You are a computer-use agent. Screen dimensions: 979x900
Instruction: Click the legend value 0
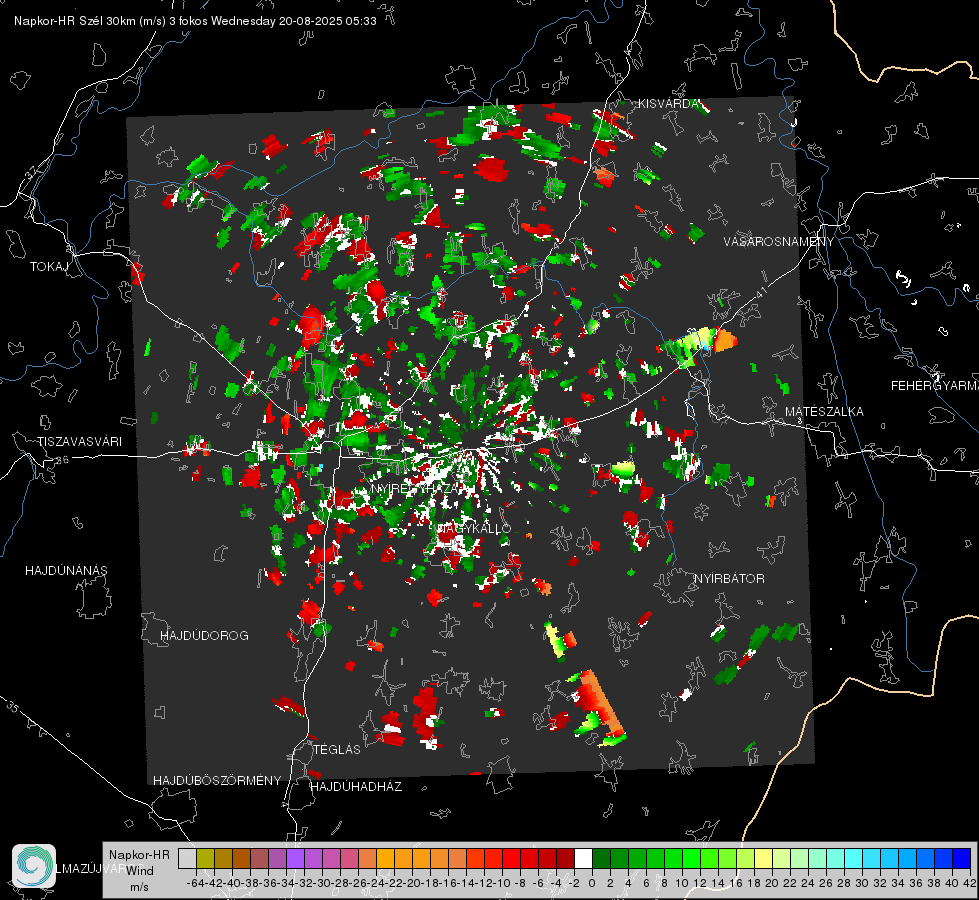(592, 883)
